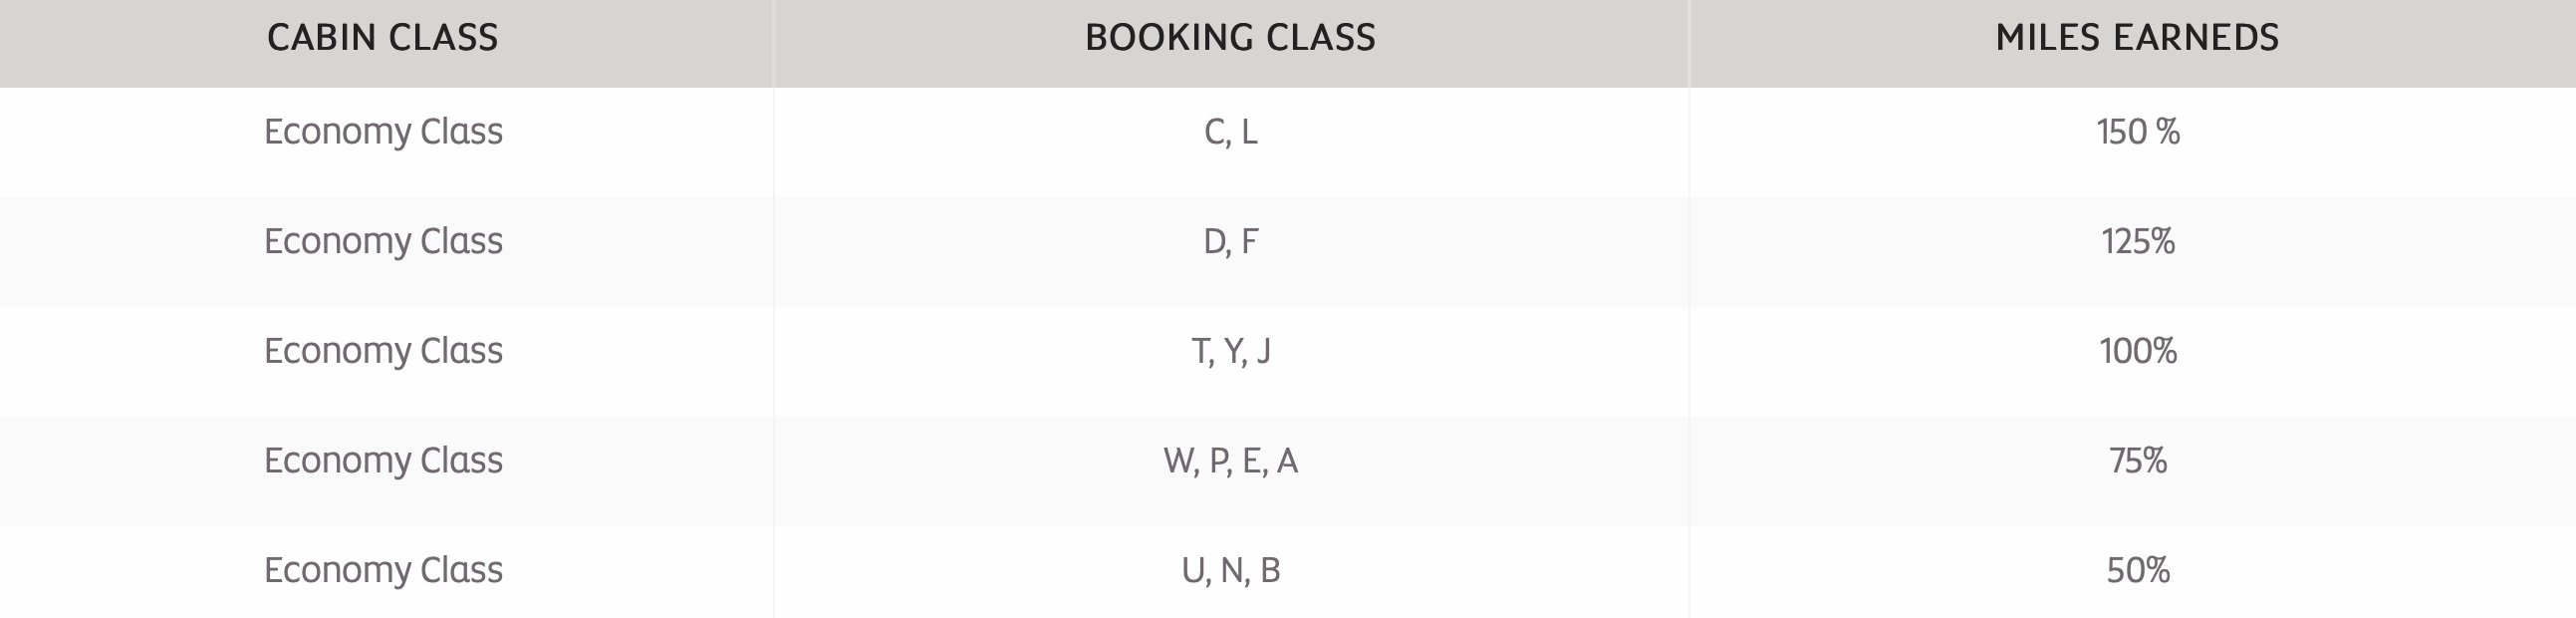Click Economy Class in the T, Y, J row
2576x618 pixels.
[x=383, y=351]
